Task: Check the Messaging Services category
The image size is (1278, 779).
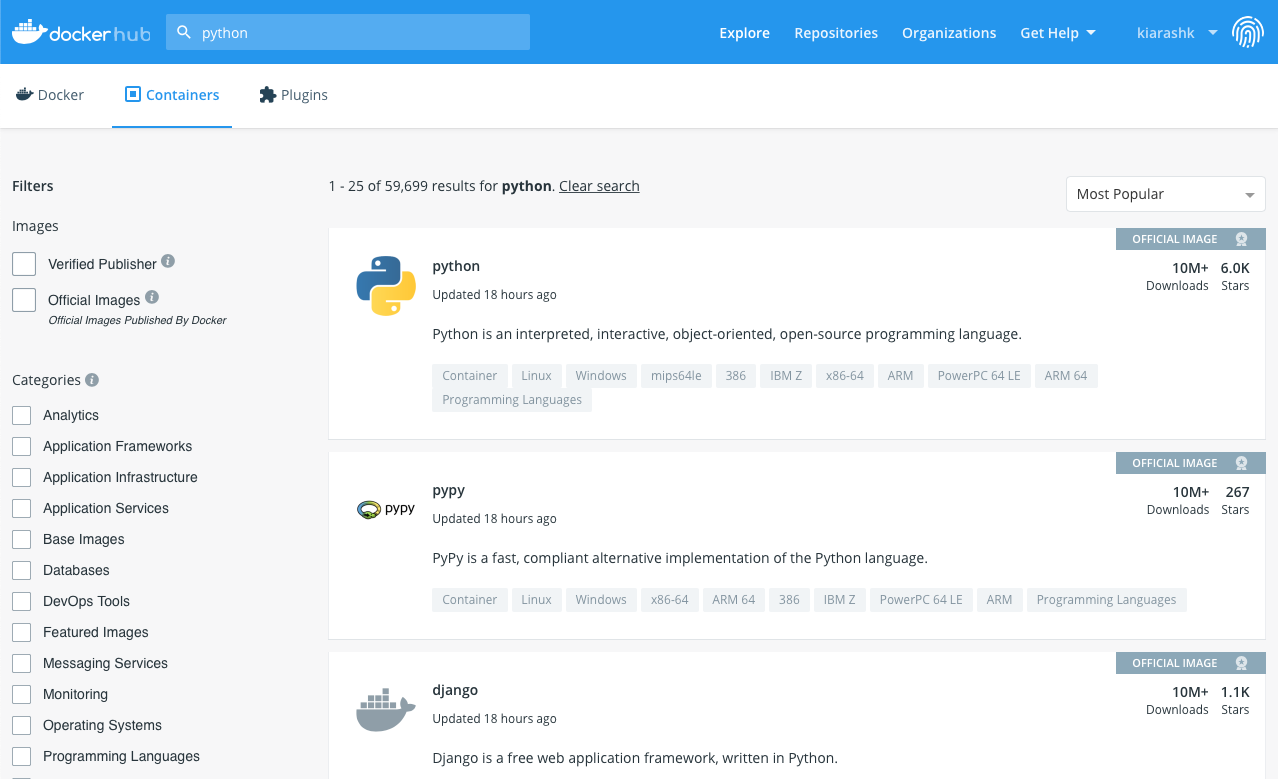Action: point(22,663)
